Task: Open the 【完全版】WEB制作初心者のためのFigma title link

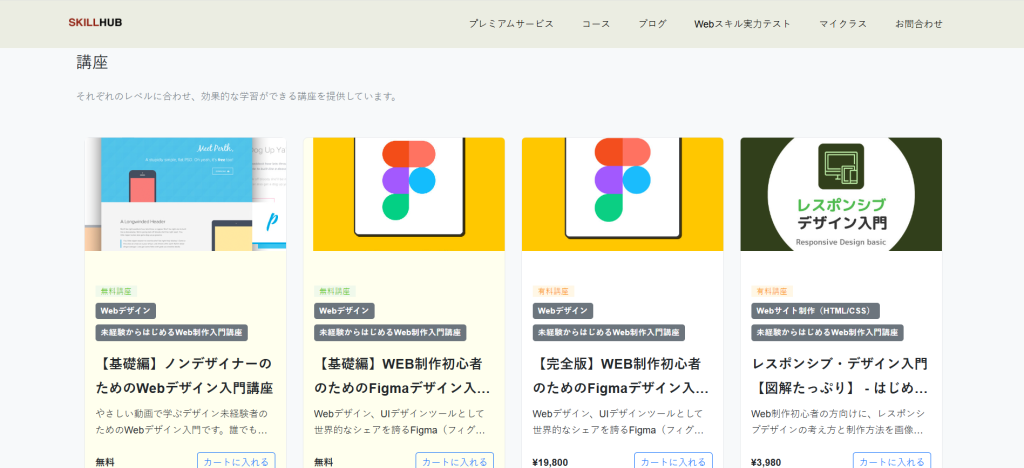Action: click(622, 375)
